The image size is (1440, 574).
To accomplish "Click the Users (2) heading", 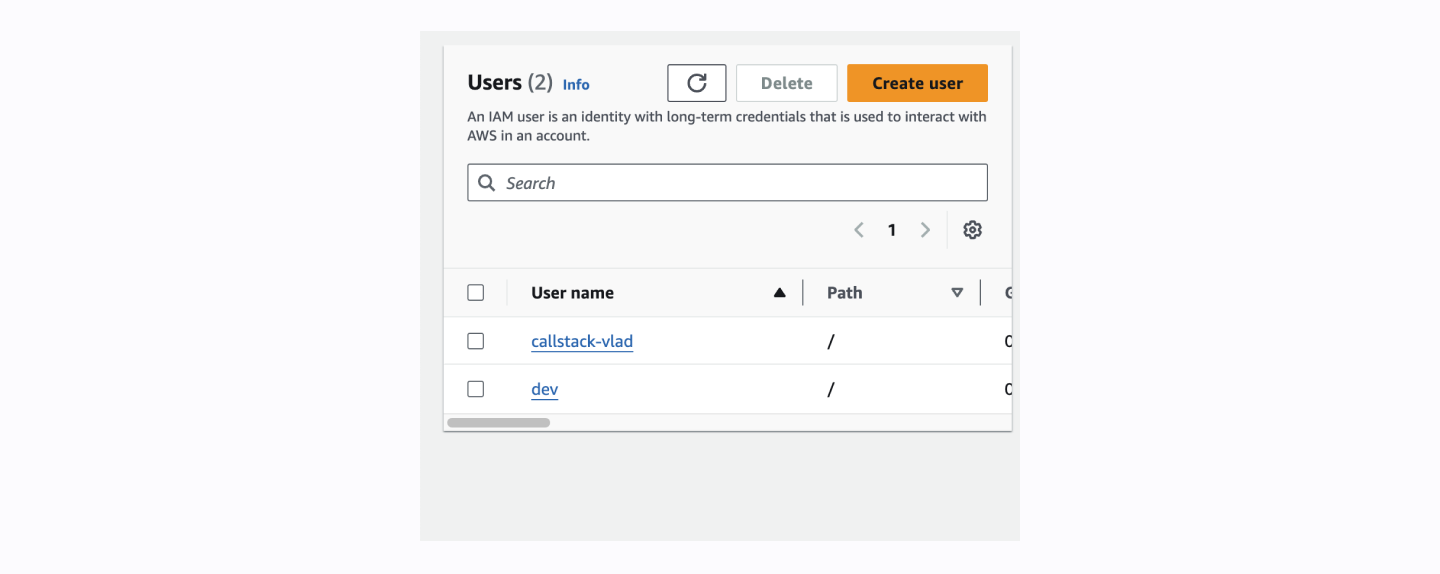I will coord(510,83).
